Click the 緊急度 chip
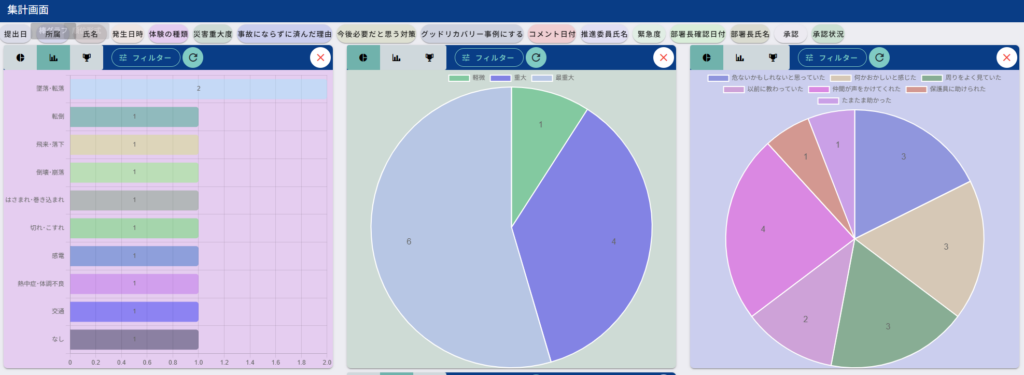This screenshot has width=1024, height=375. pyautogui.click(x=649, y=34)
